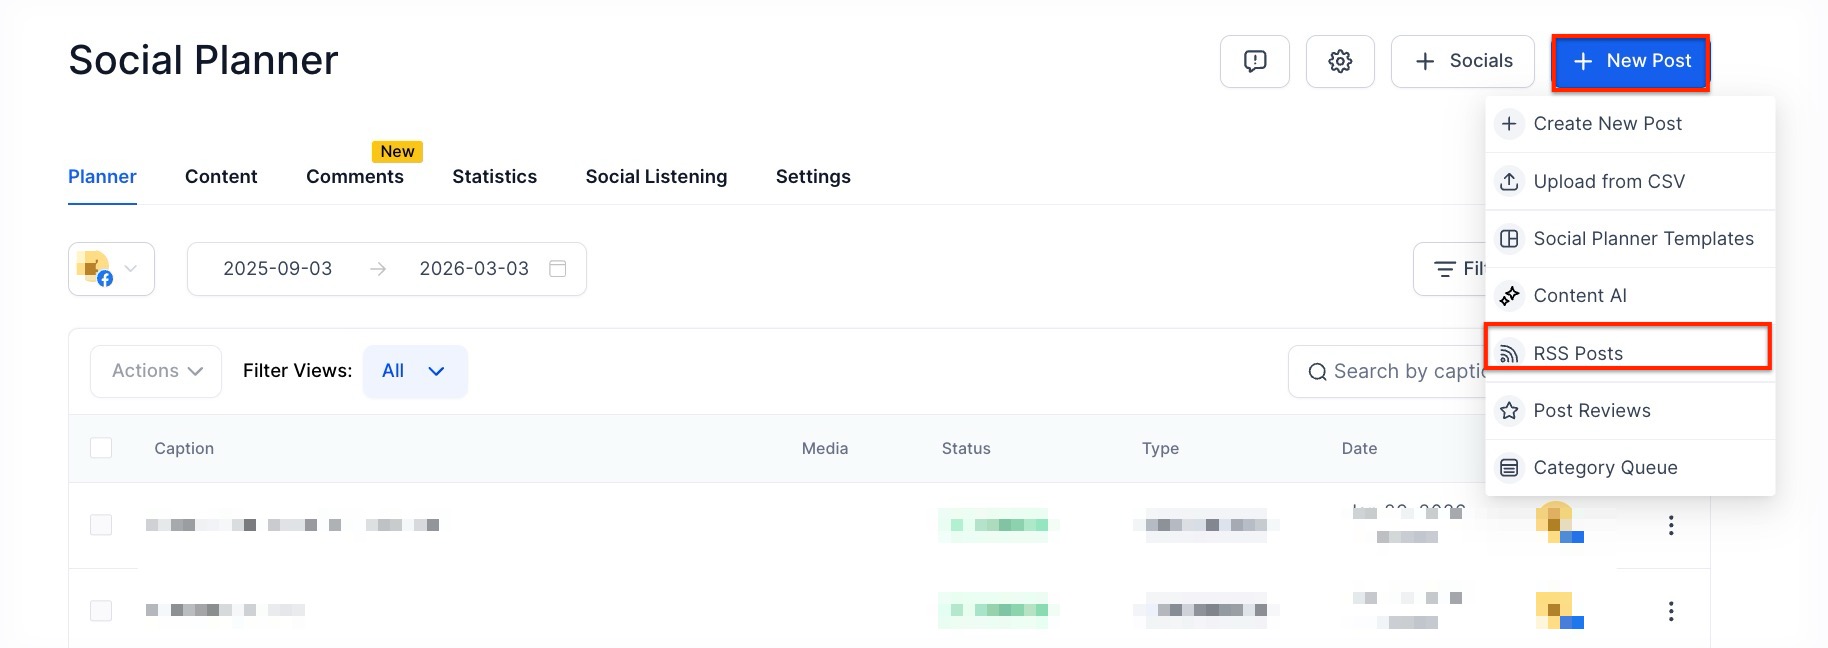Click the Upload from CSV icon
The width and height of the screenshot is (1828, 648).
(x=1509, y=182)
